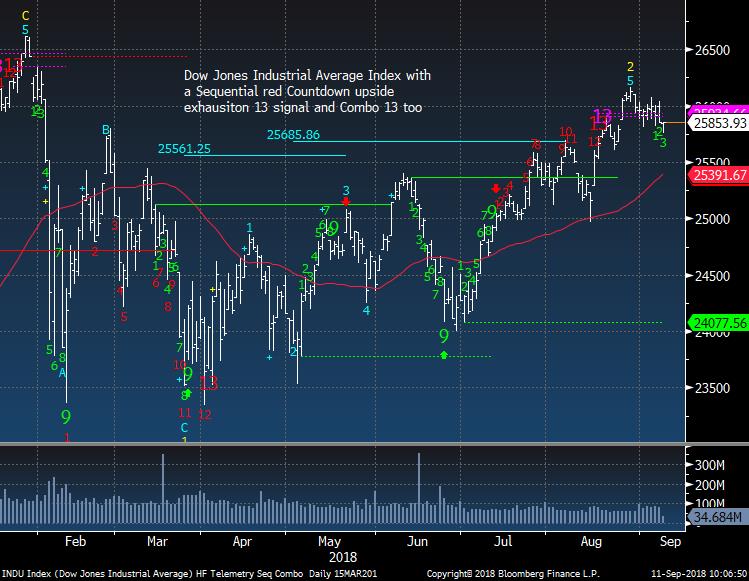Click the 200M volume axis label
Image resolution: width=749 pixels, height=581 pixels.
click(710, 485)
